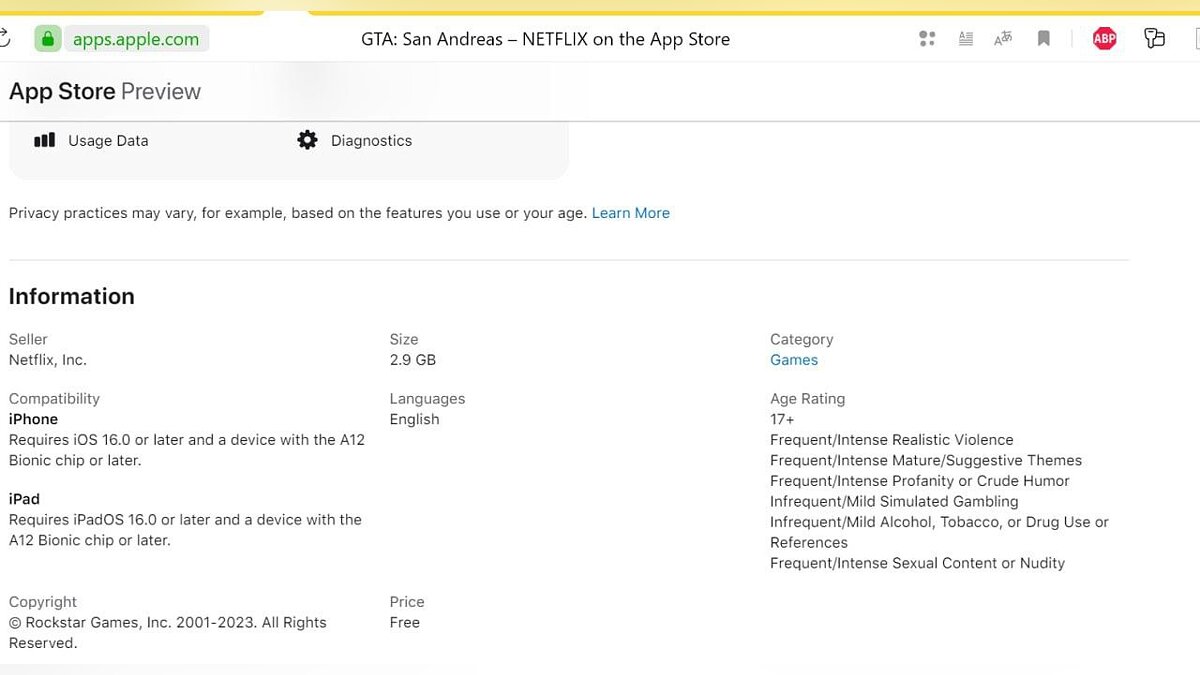Click the Diagnostics gear icon
Image resolution: width=1200 pixels, height=675 pixels.
click(307, 140)
